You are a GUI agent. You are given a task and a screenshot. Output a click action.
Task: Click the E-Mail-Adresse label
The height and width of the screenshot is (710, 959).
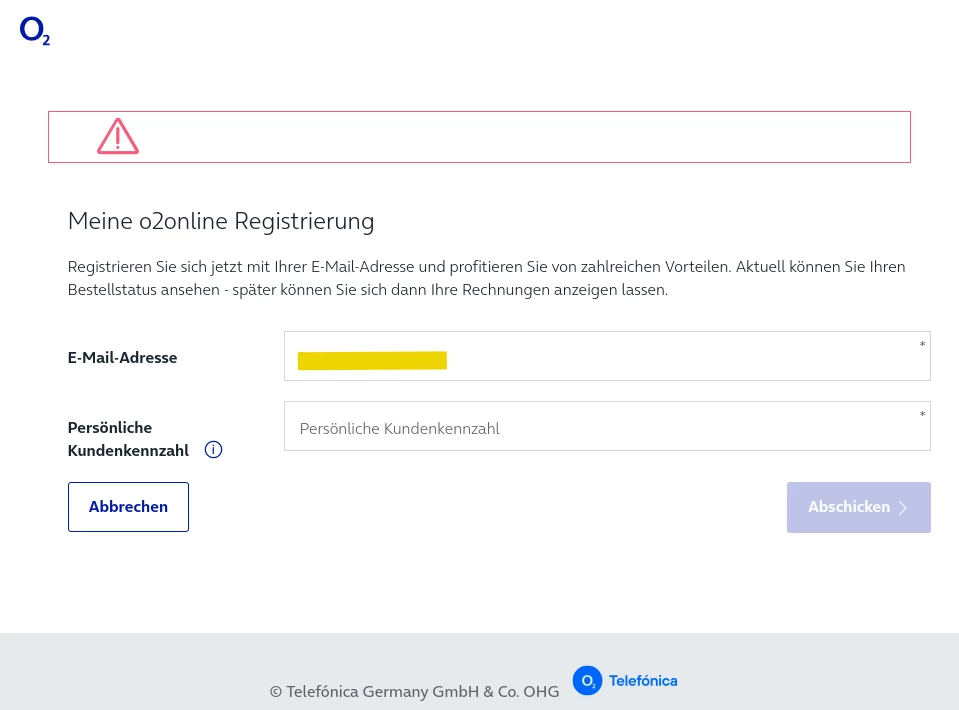[x=122, y=357]
